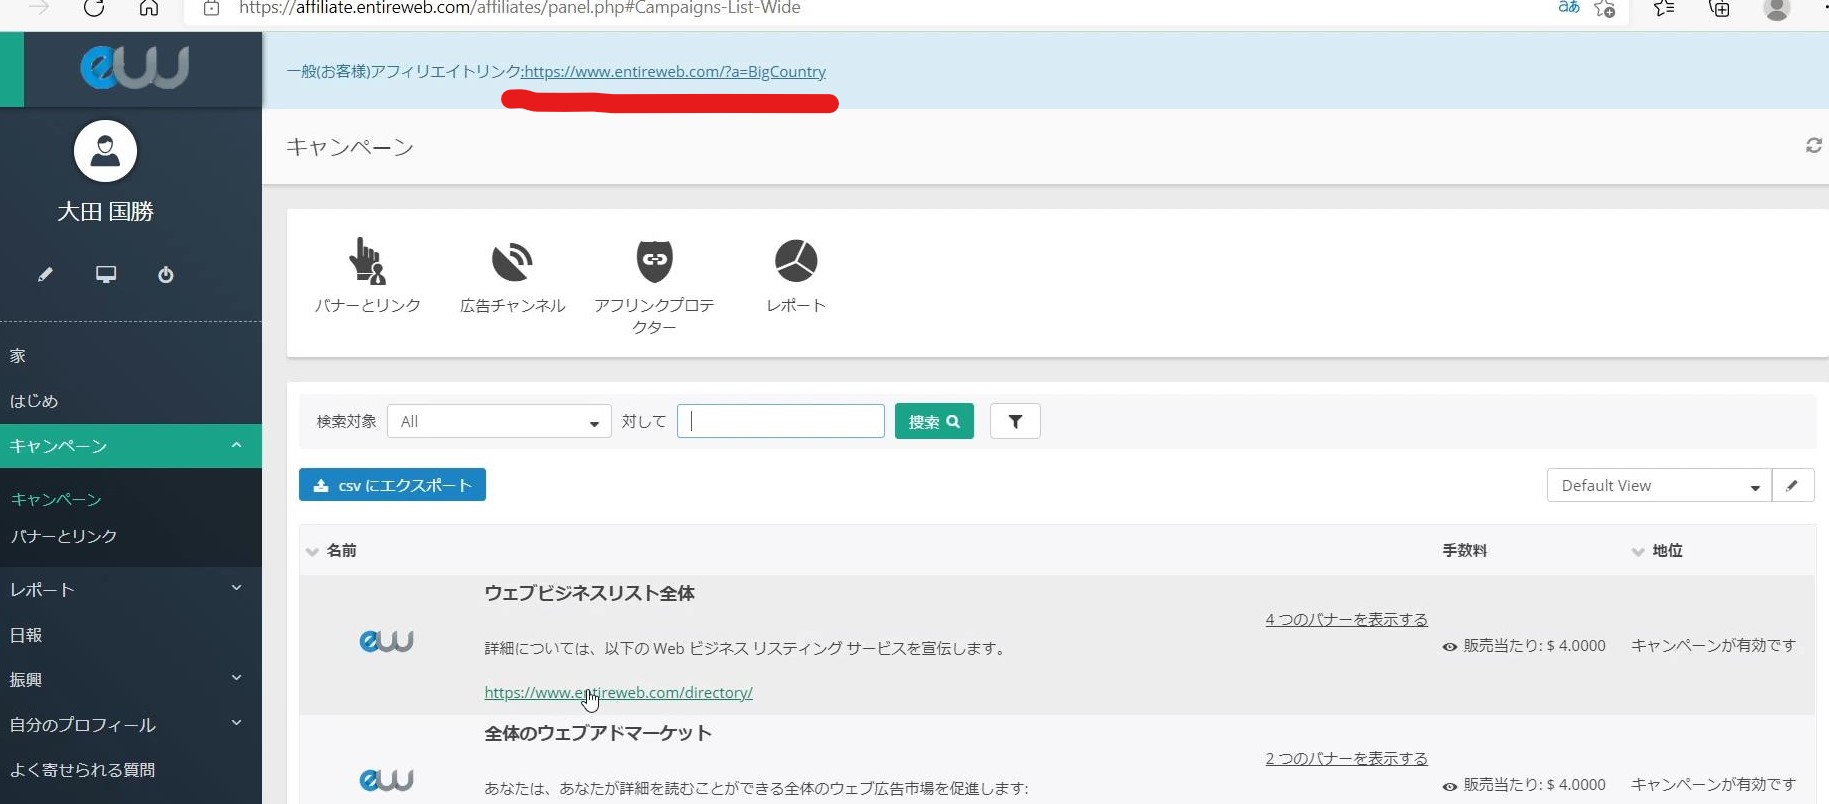Click the power logout icon in sidebar
This screenshot has width=1829, height=804.
[x=166, y=274]
